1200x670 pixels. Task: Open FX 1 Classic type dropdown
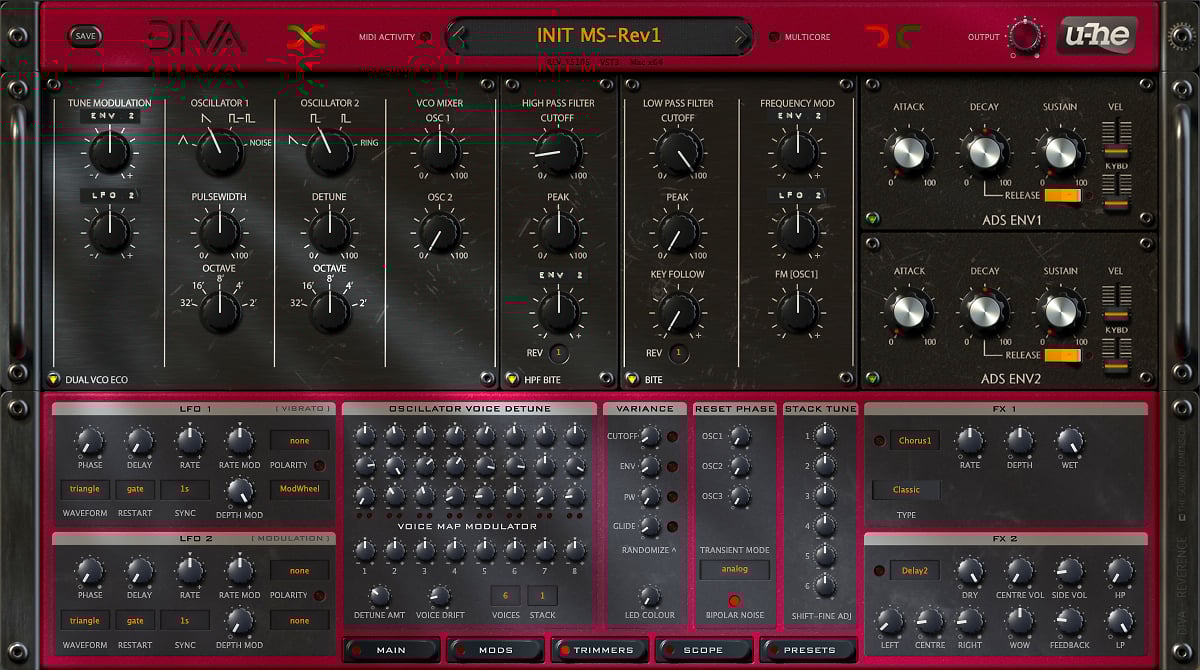[x=906, y=490]
